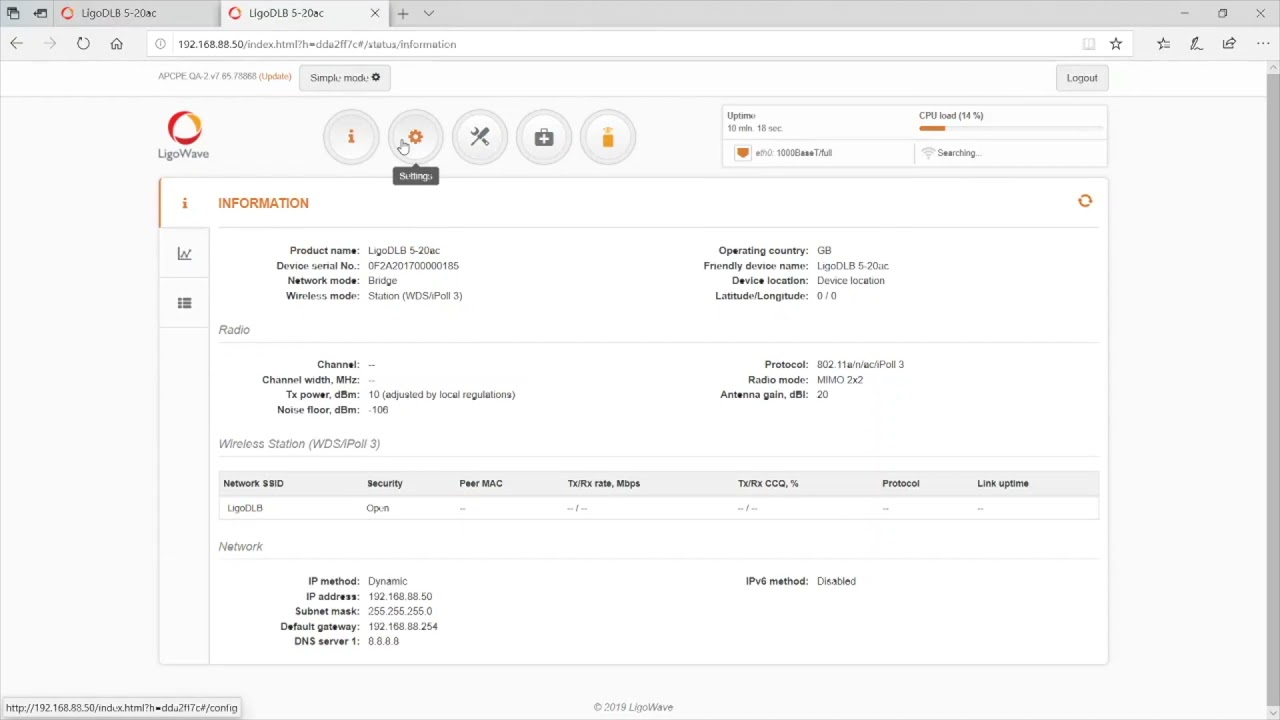
Task: Show the tabs you've set aside icon
Action: 13,14
